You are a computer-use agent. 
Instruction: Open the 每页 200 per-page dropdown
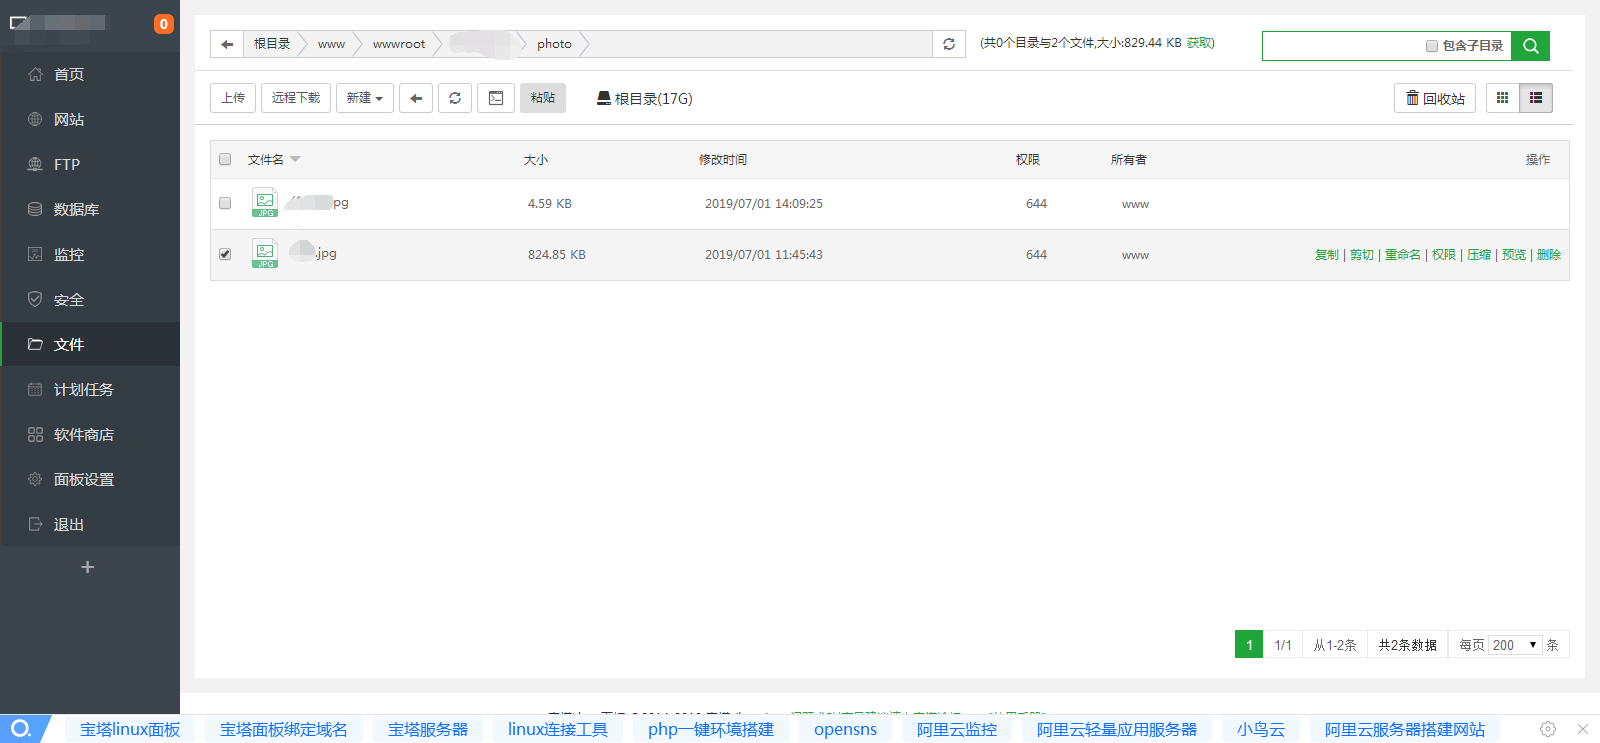pos(1515,645)
